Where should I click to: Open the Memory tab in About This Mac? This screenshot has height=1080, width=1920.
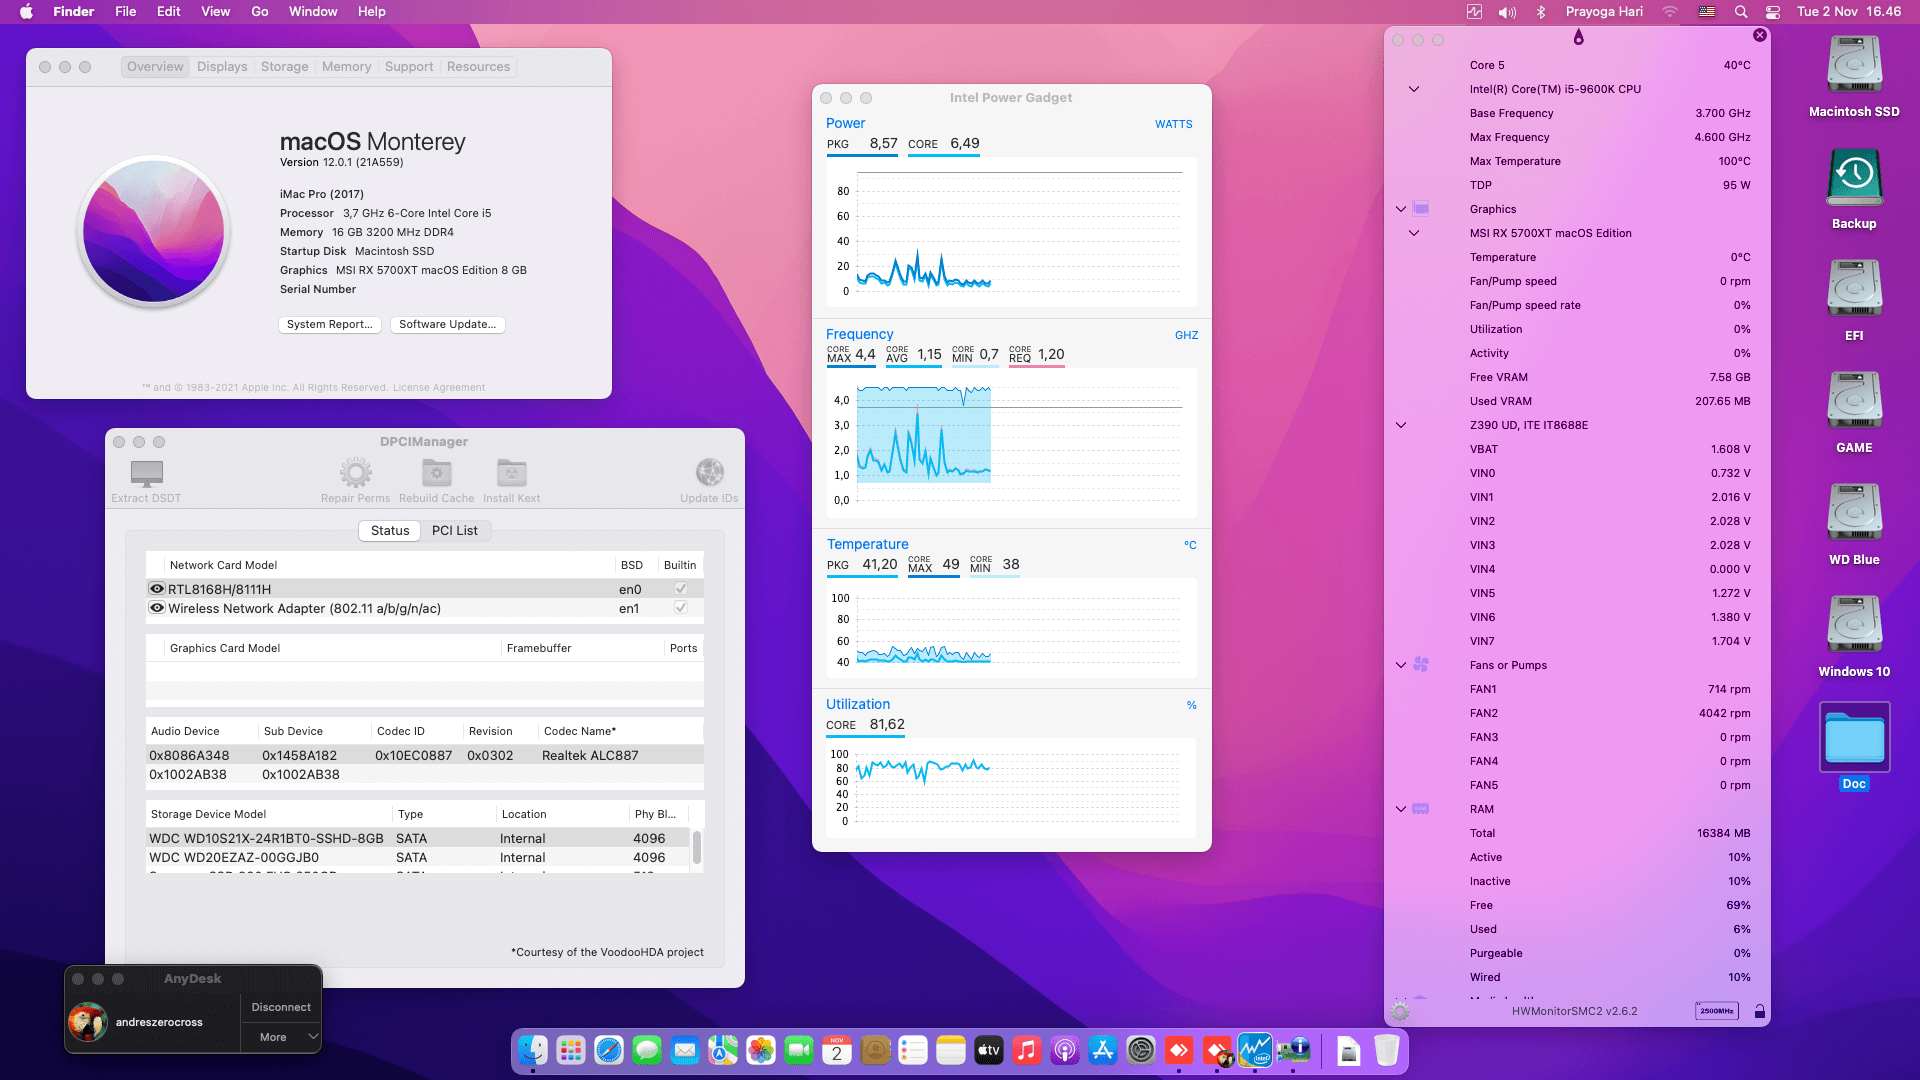click(346, 67)
